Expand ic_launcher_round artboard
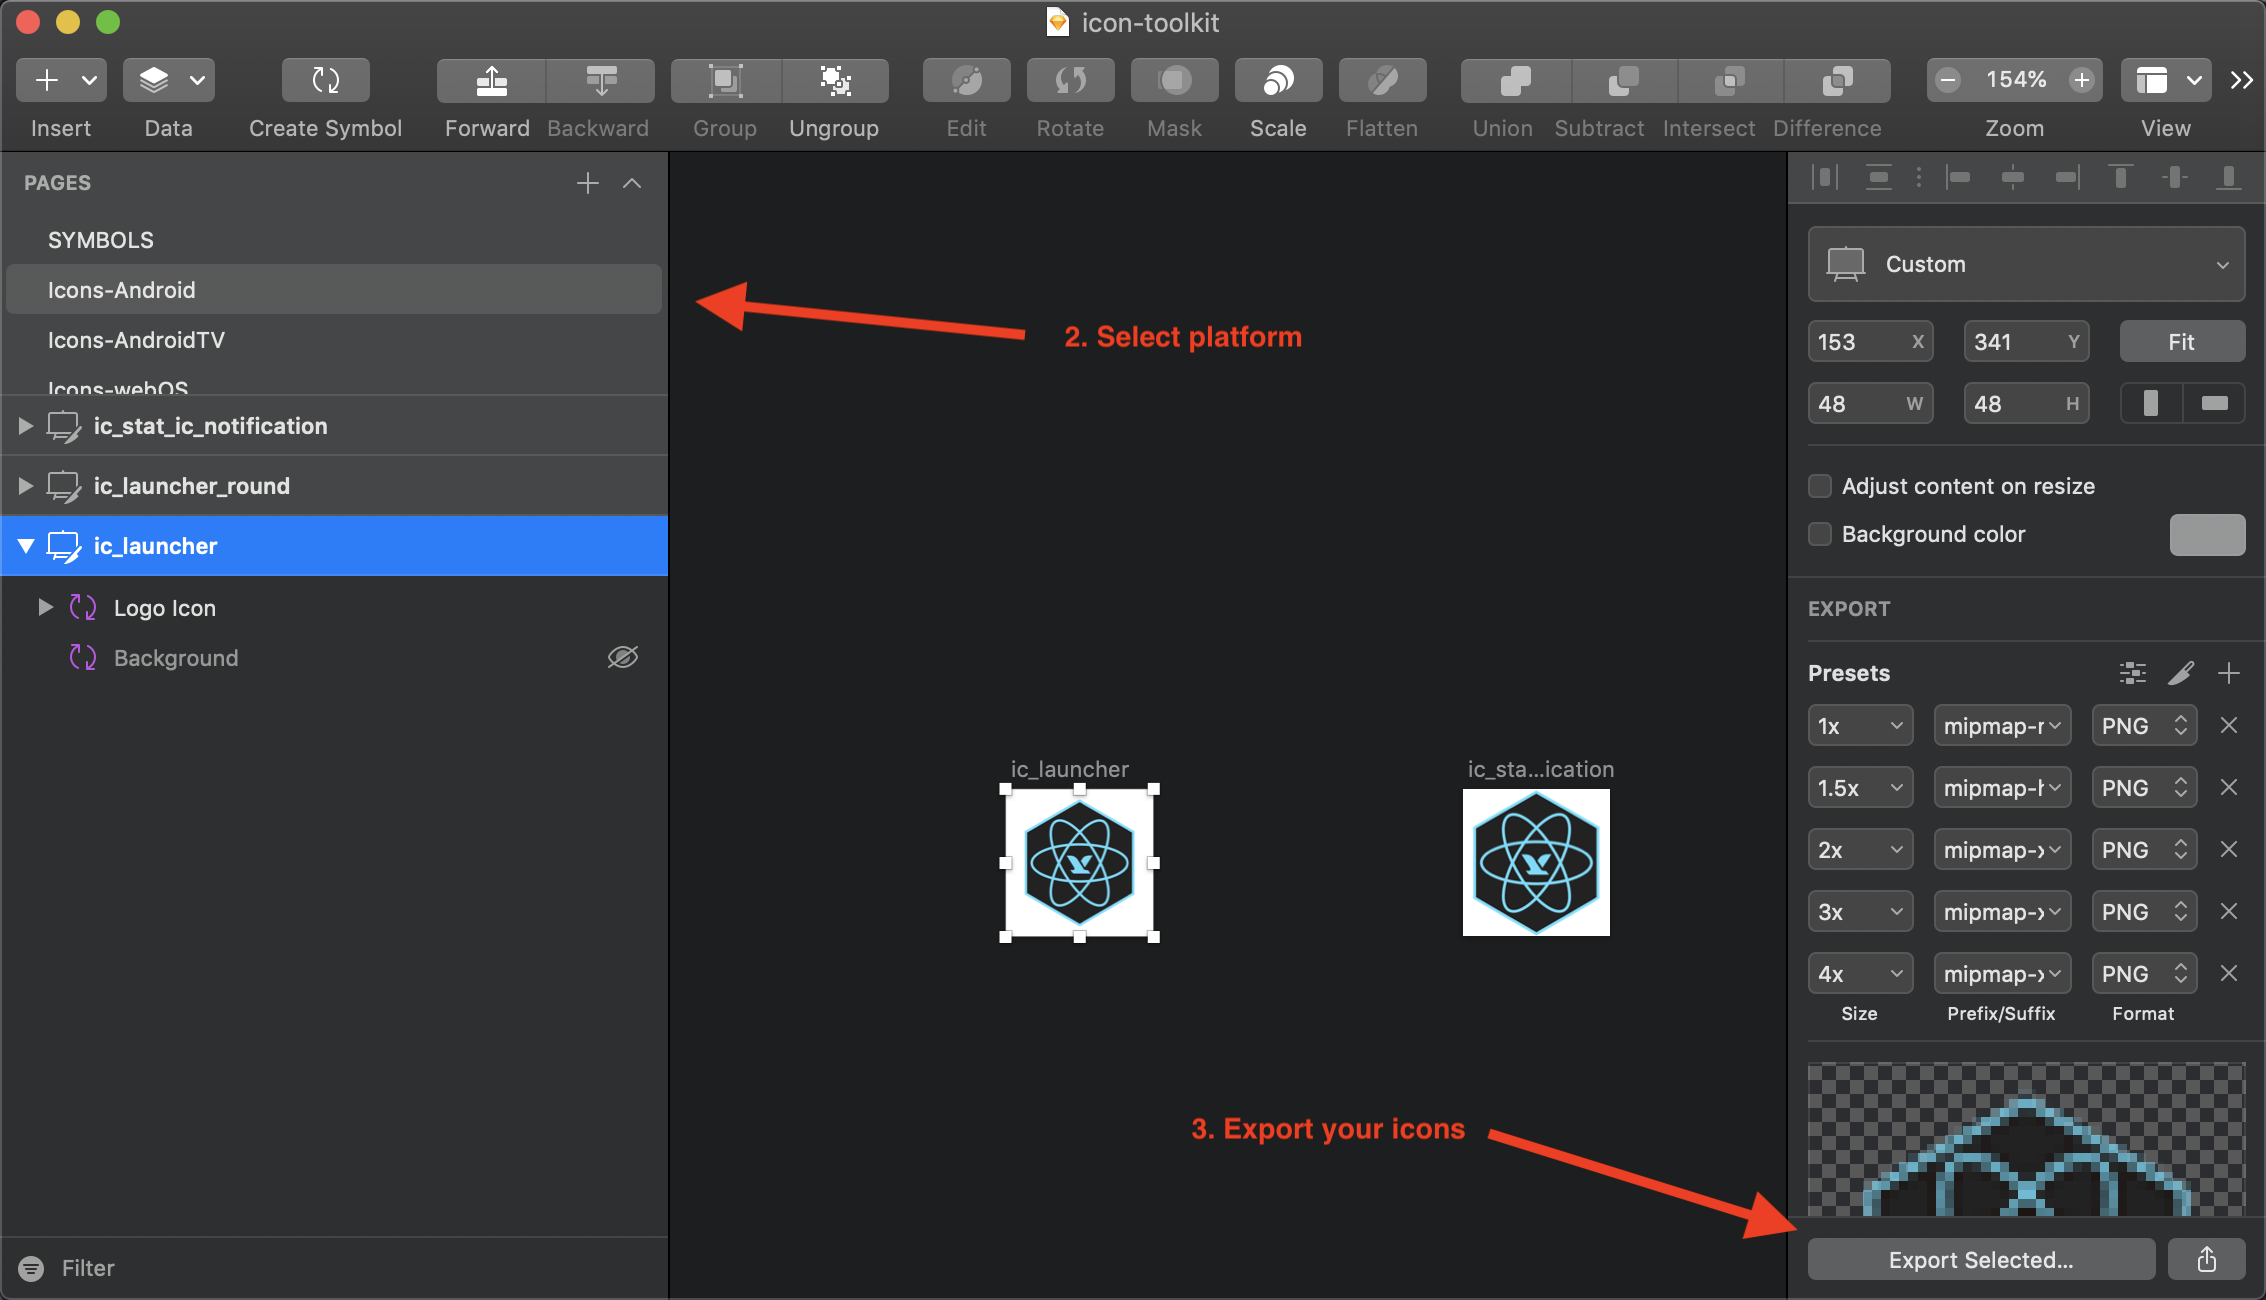The height and width of the screenshot is (1300, 2266). tap(26, 486)
